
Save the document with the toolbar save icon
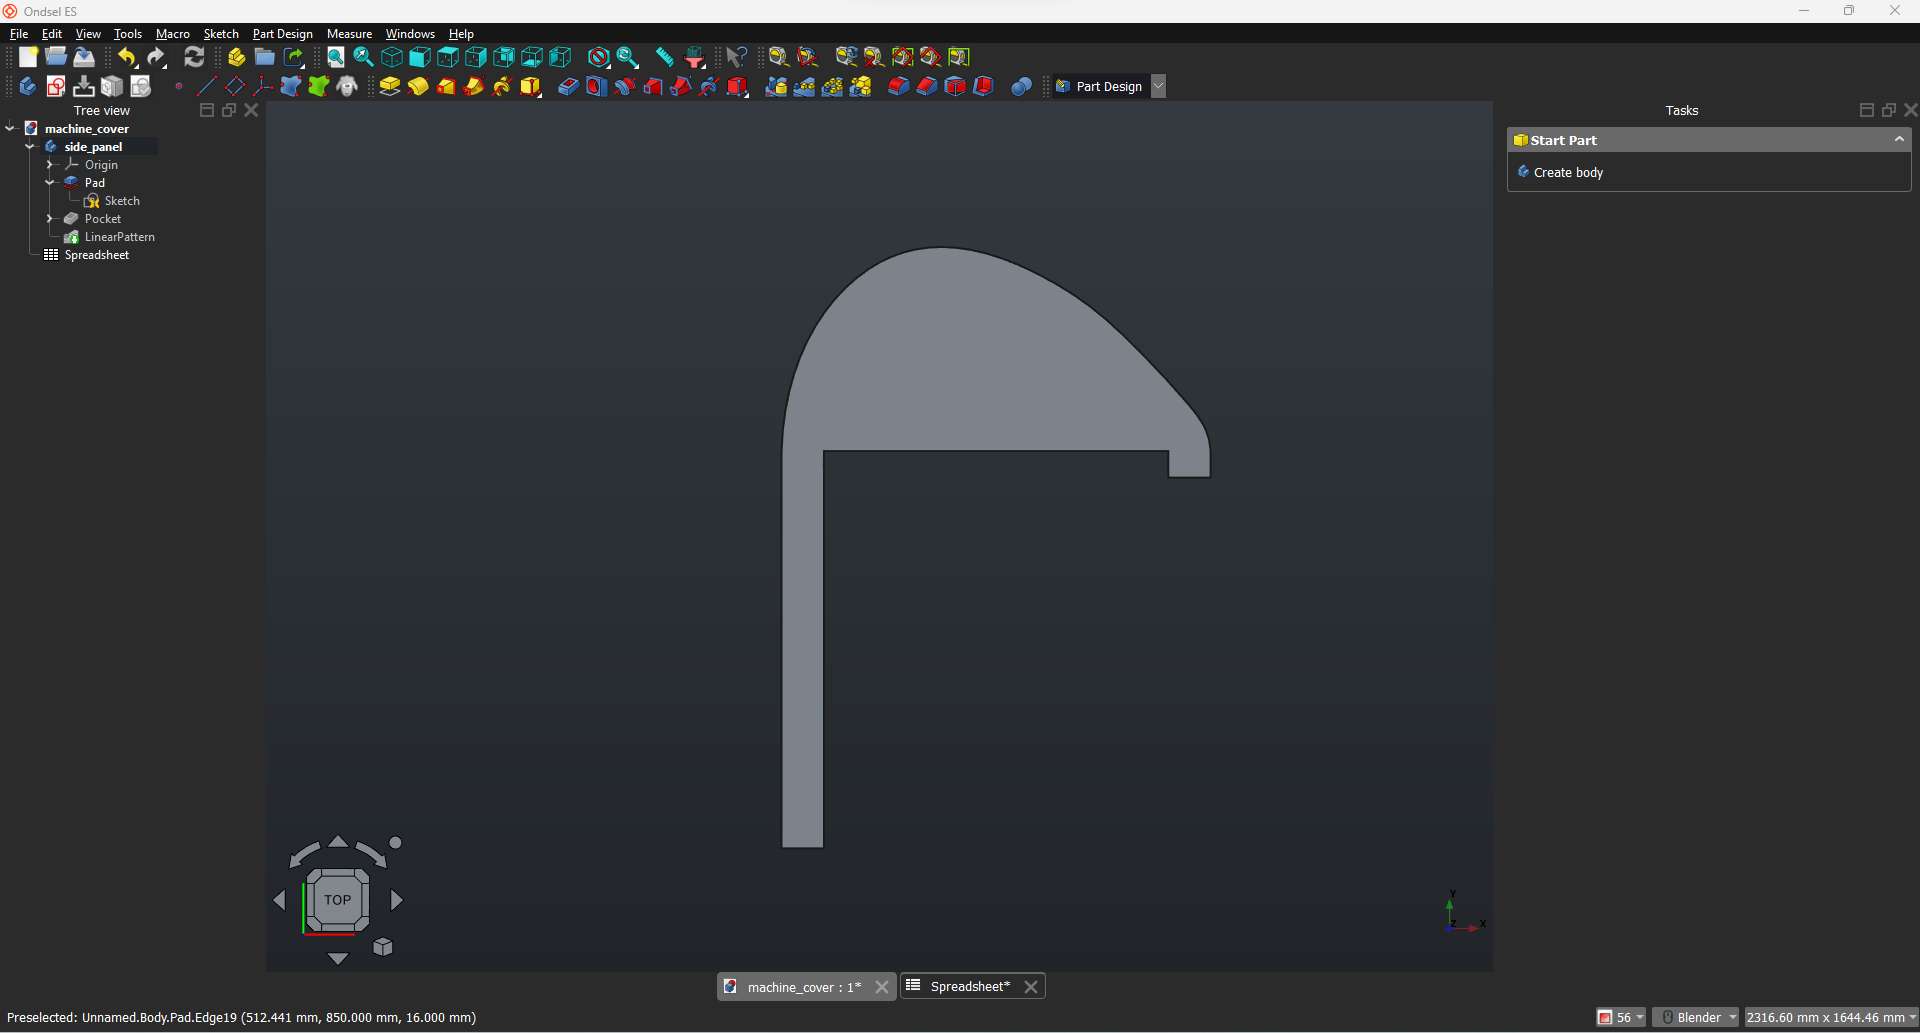point(85,57)
